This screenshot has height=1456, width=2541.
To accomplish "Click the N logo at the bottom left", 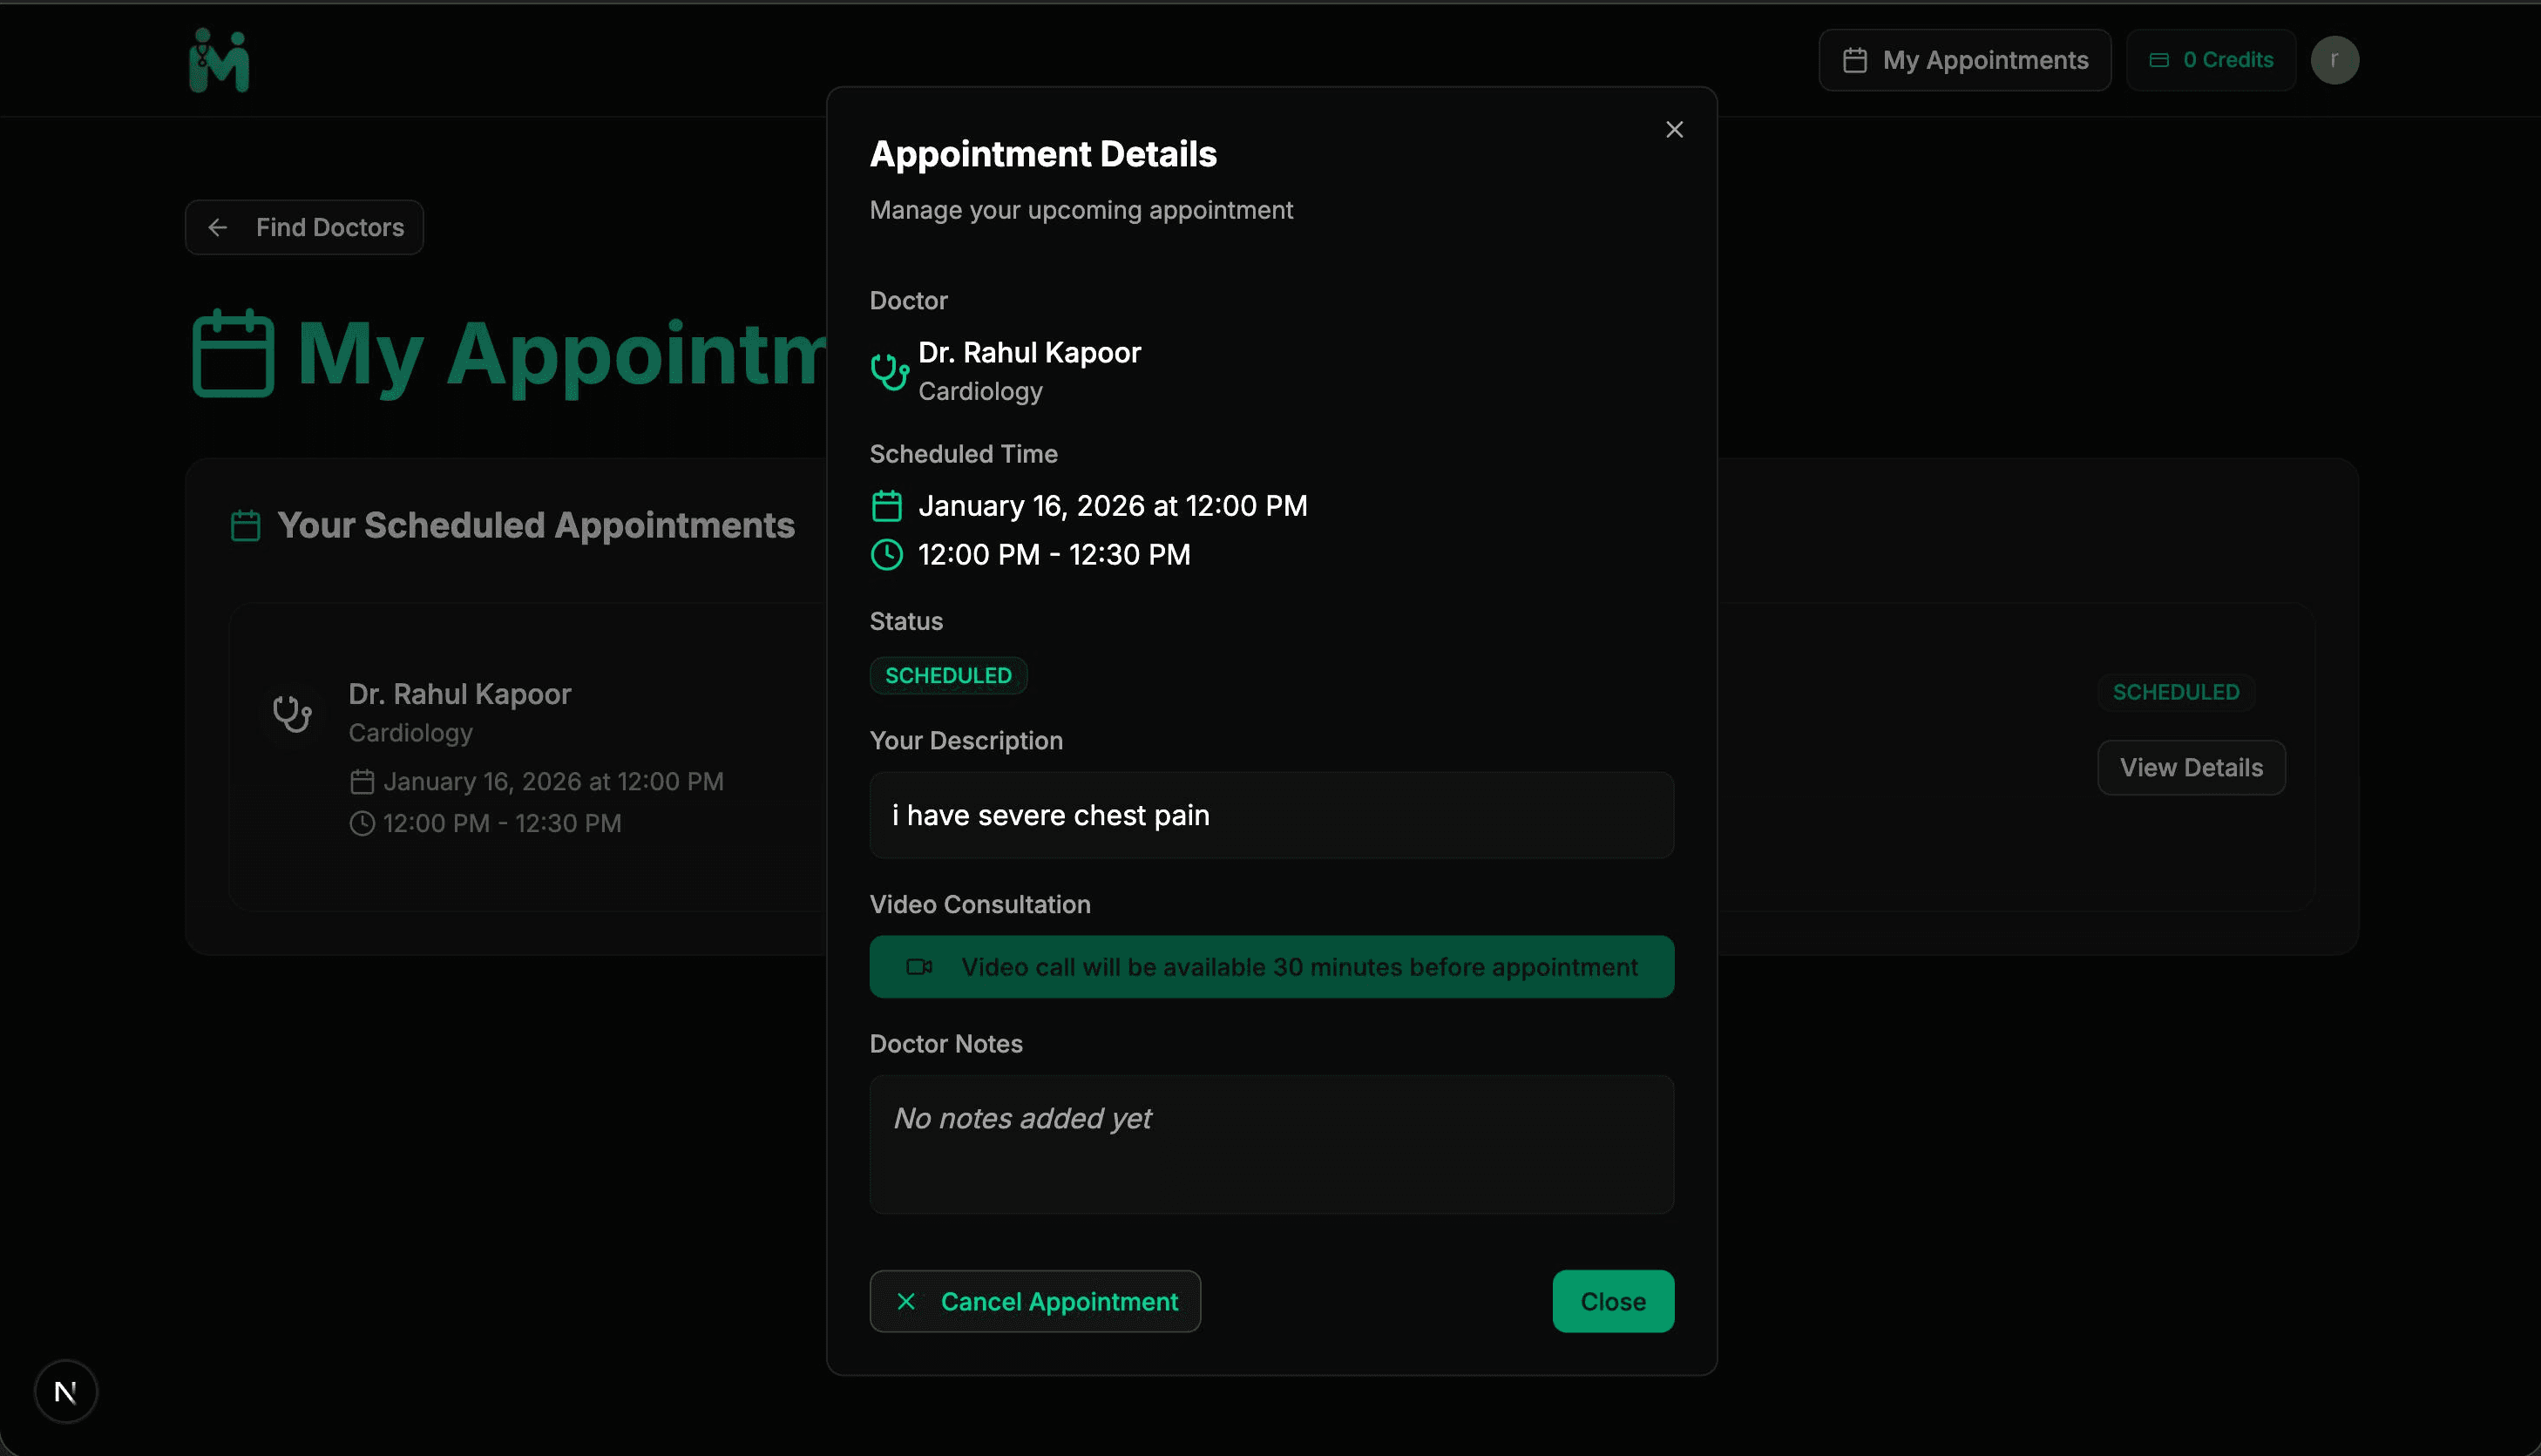I will coord(66,1391).
